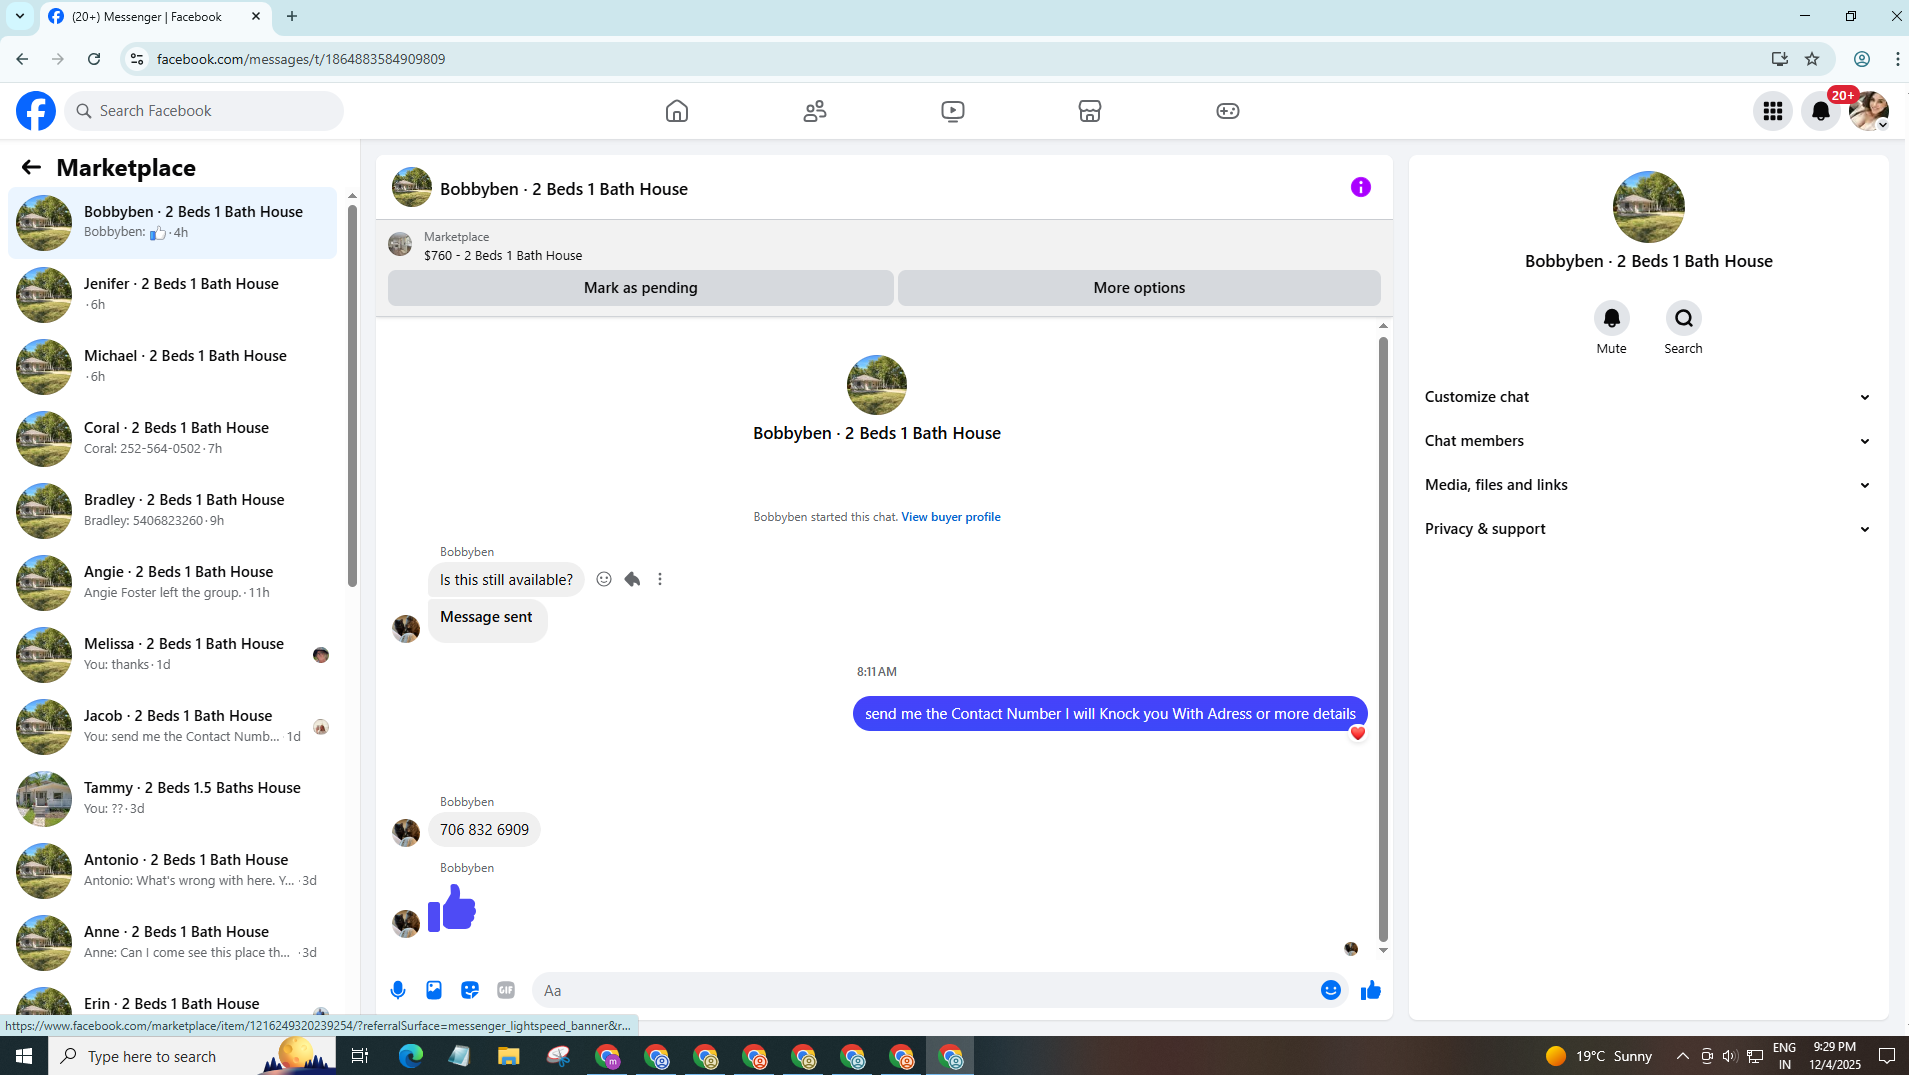The height and width of the screenshot is (1075, 1909).
Task: Choose a GIF with the GIF icon
Action: [x=506, y=990]
